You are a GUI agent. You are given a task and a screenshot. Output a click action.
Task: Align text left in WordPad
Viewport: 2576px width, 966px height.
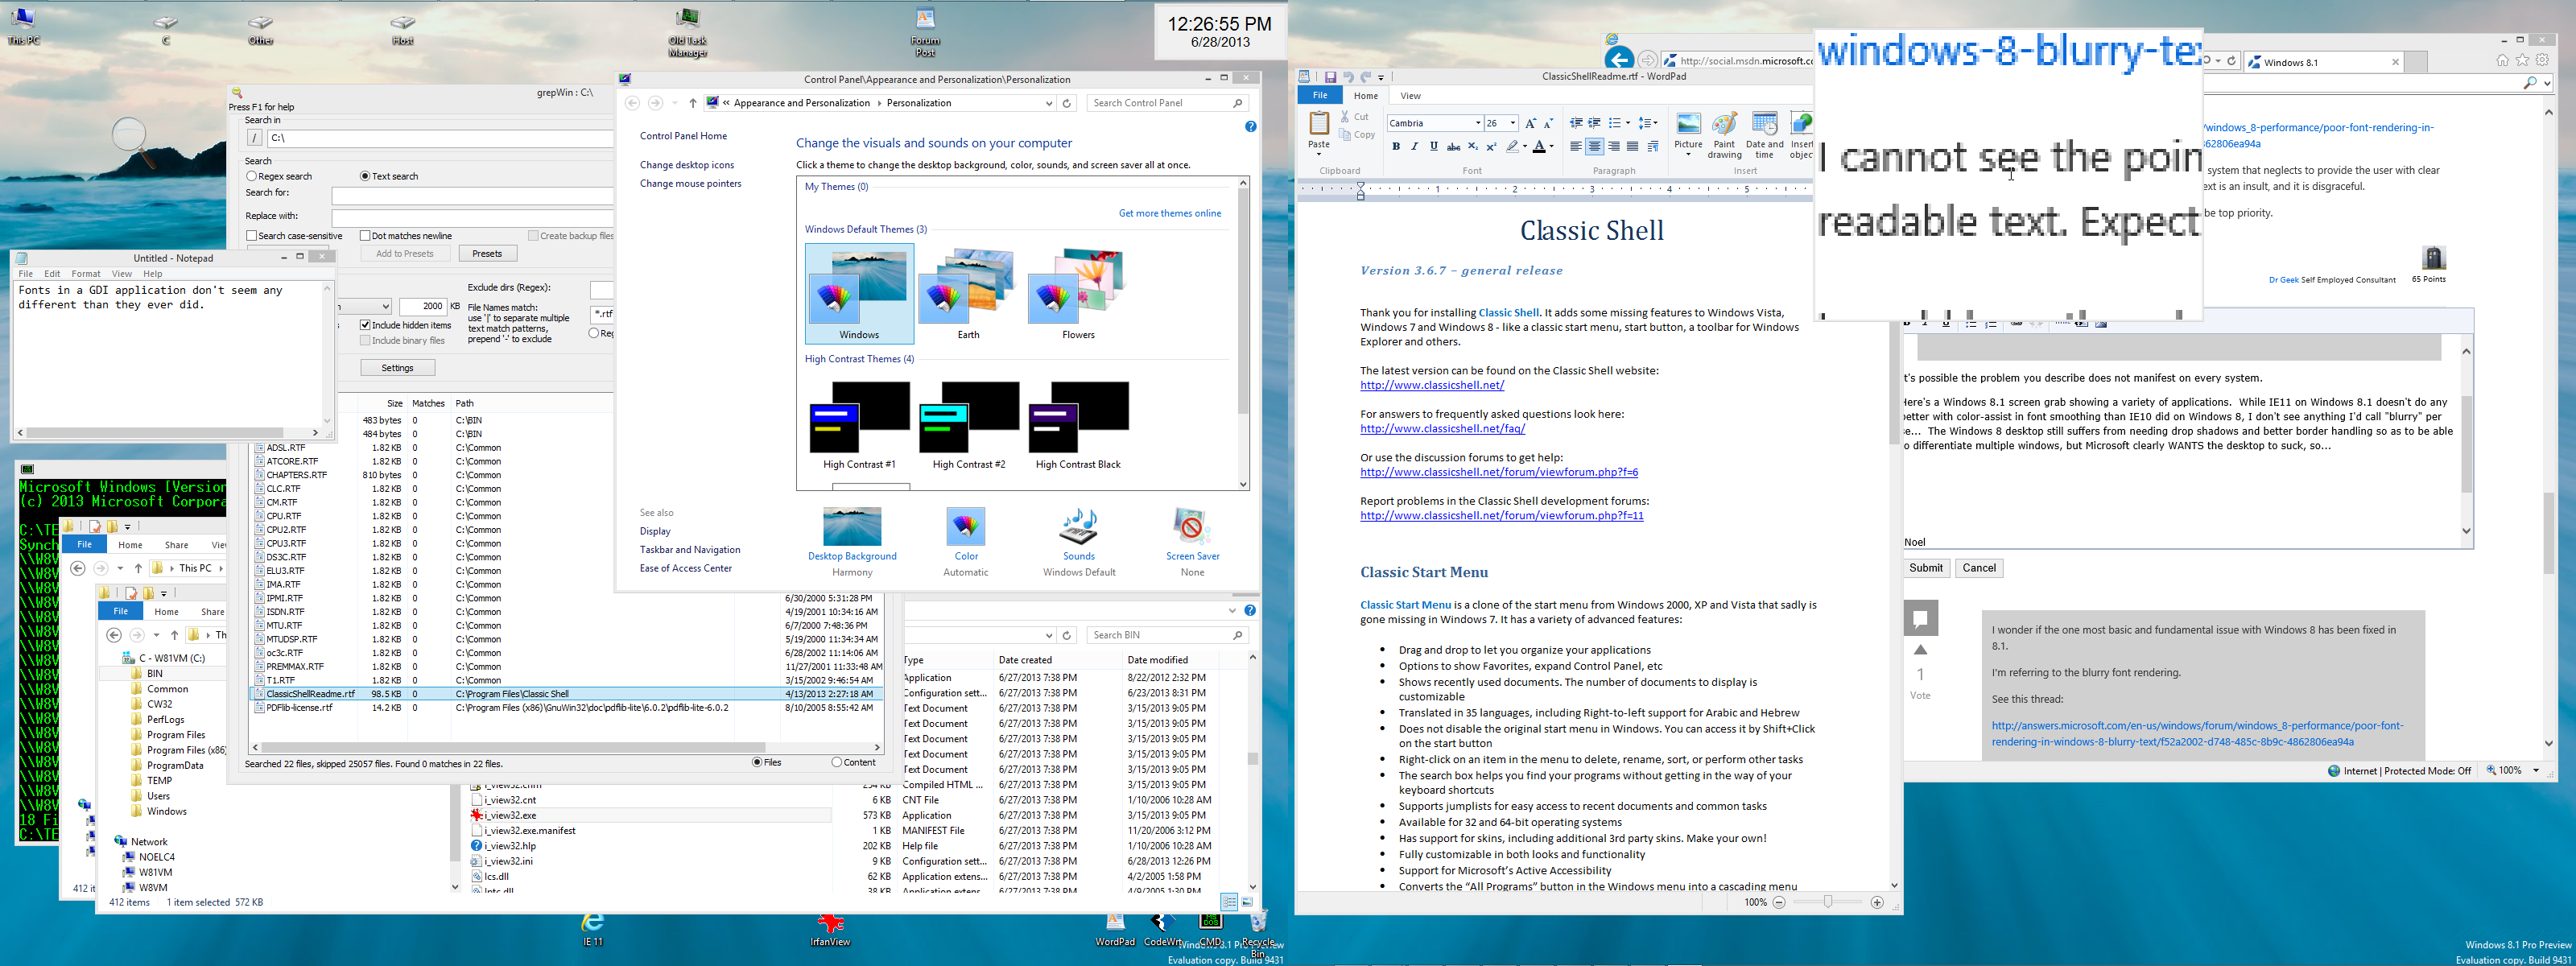click(x=1575, y=147)
